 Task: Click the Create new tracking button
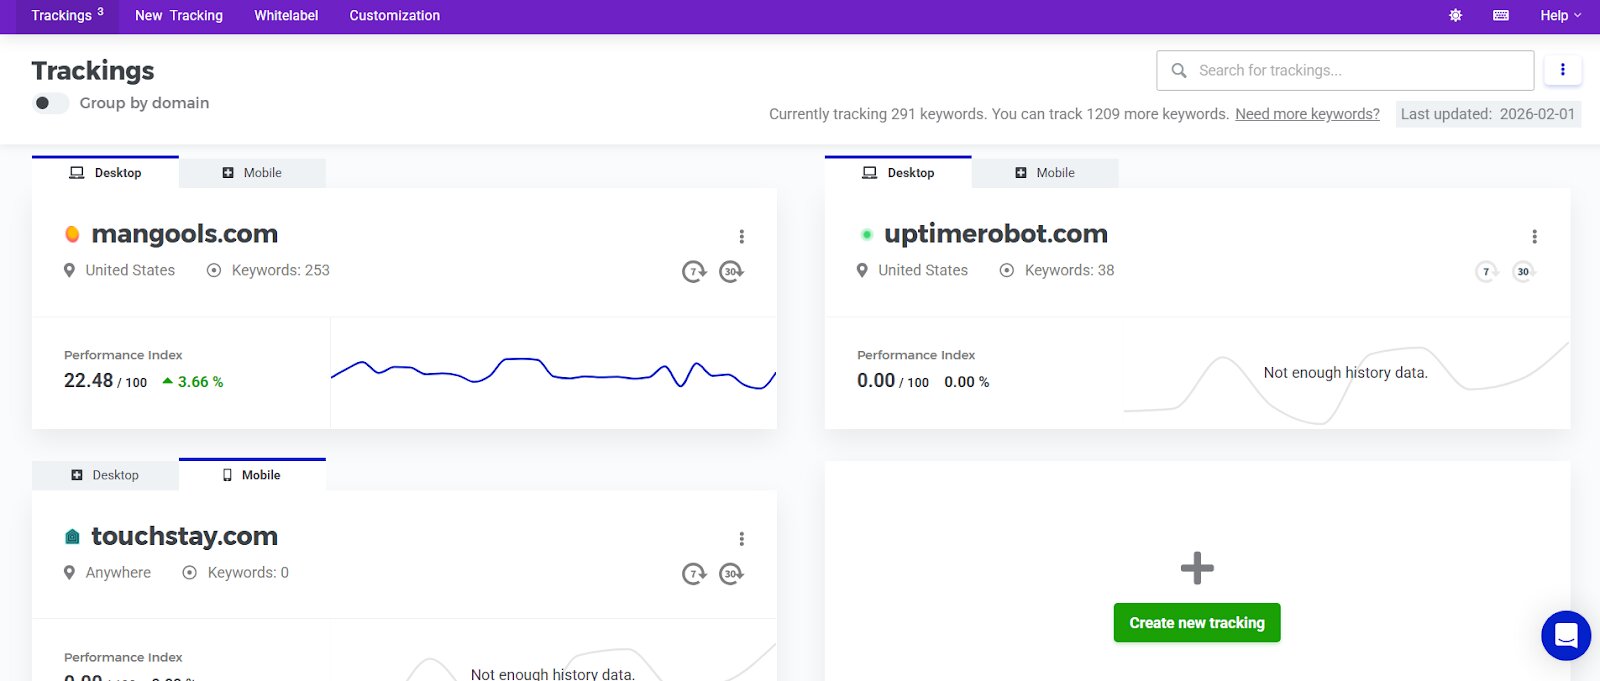1197,623
